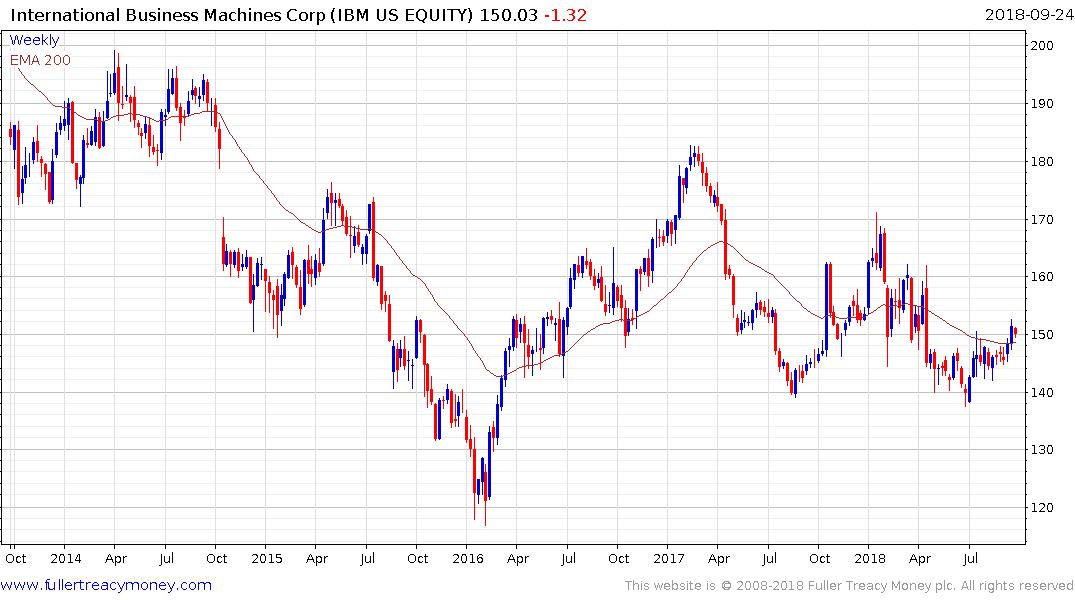Click the '140' price axis label
The image size is (1075, 600).
[x=1041, y=393]
